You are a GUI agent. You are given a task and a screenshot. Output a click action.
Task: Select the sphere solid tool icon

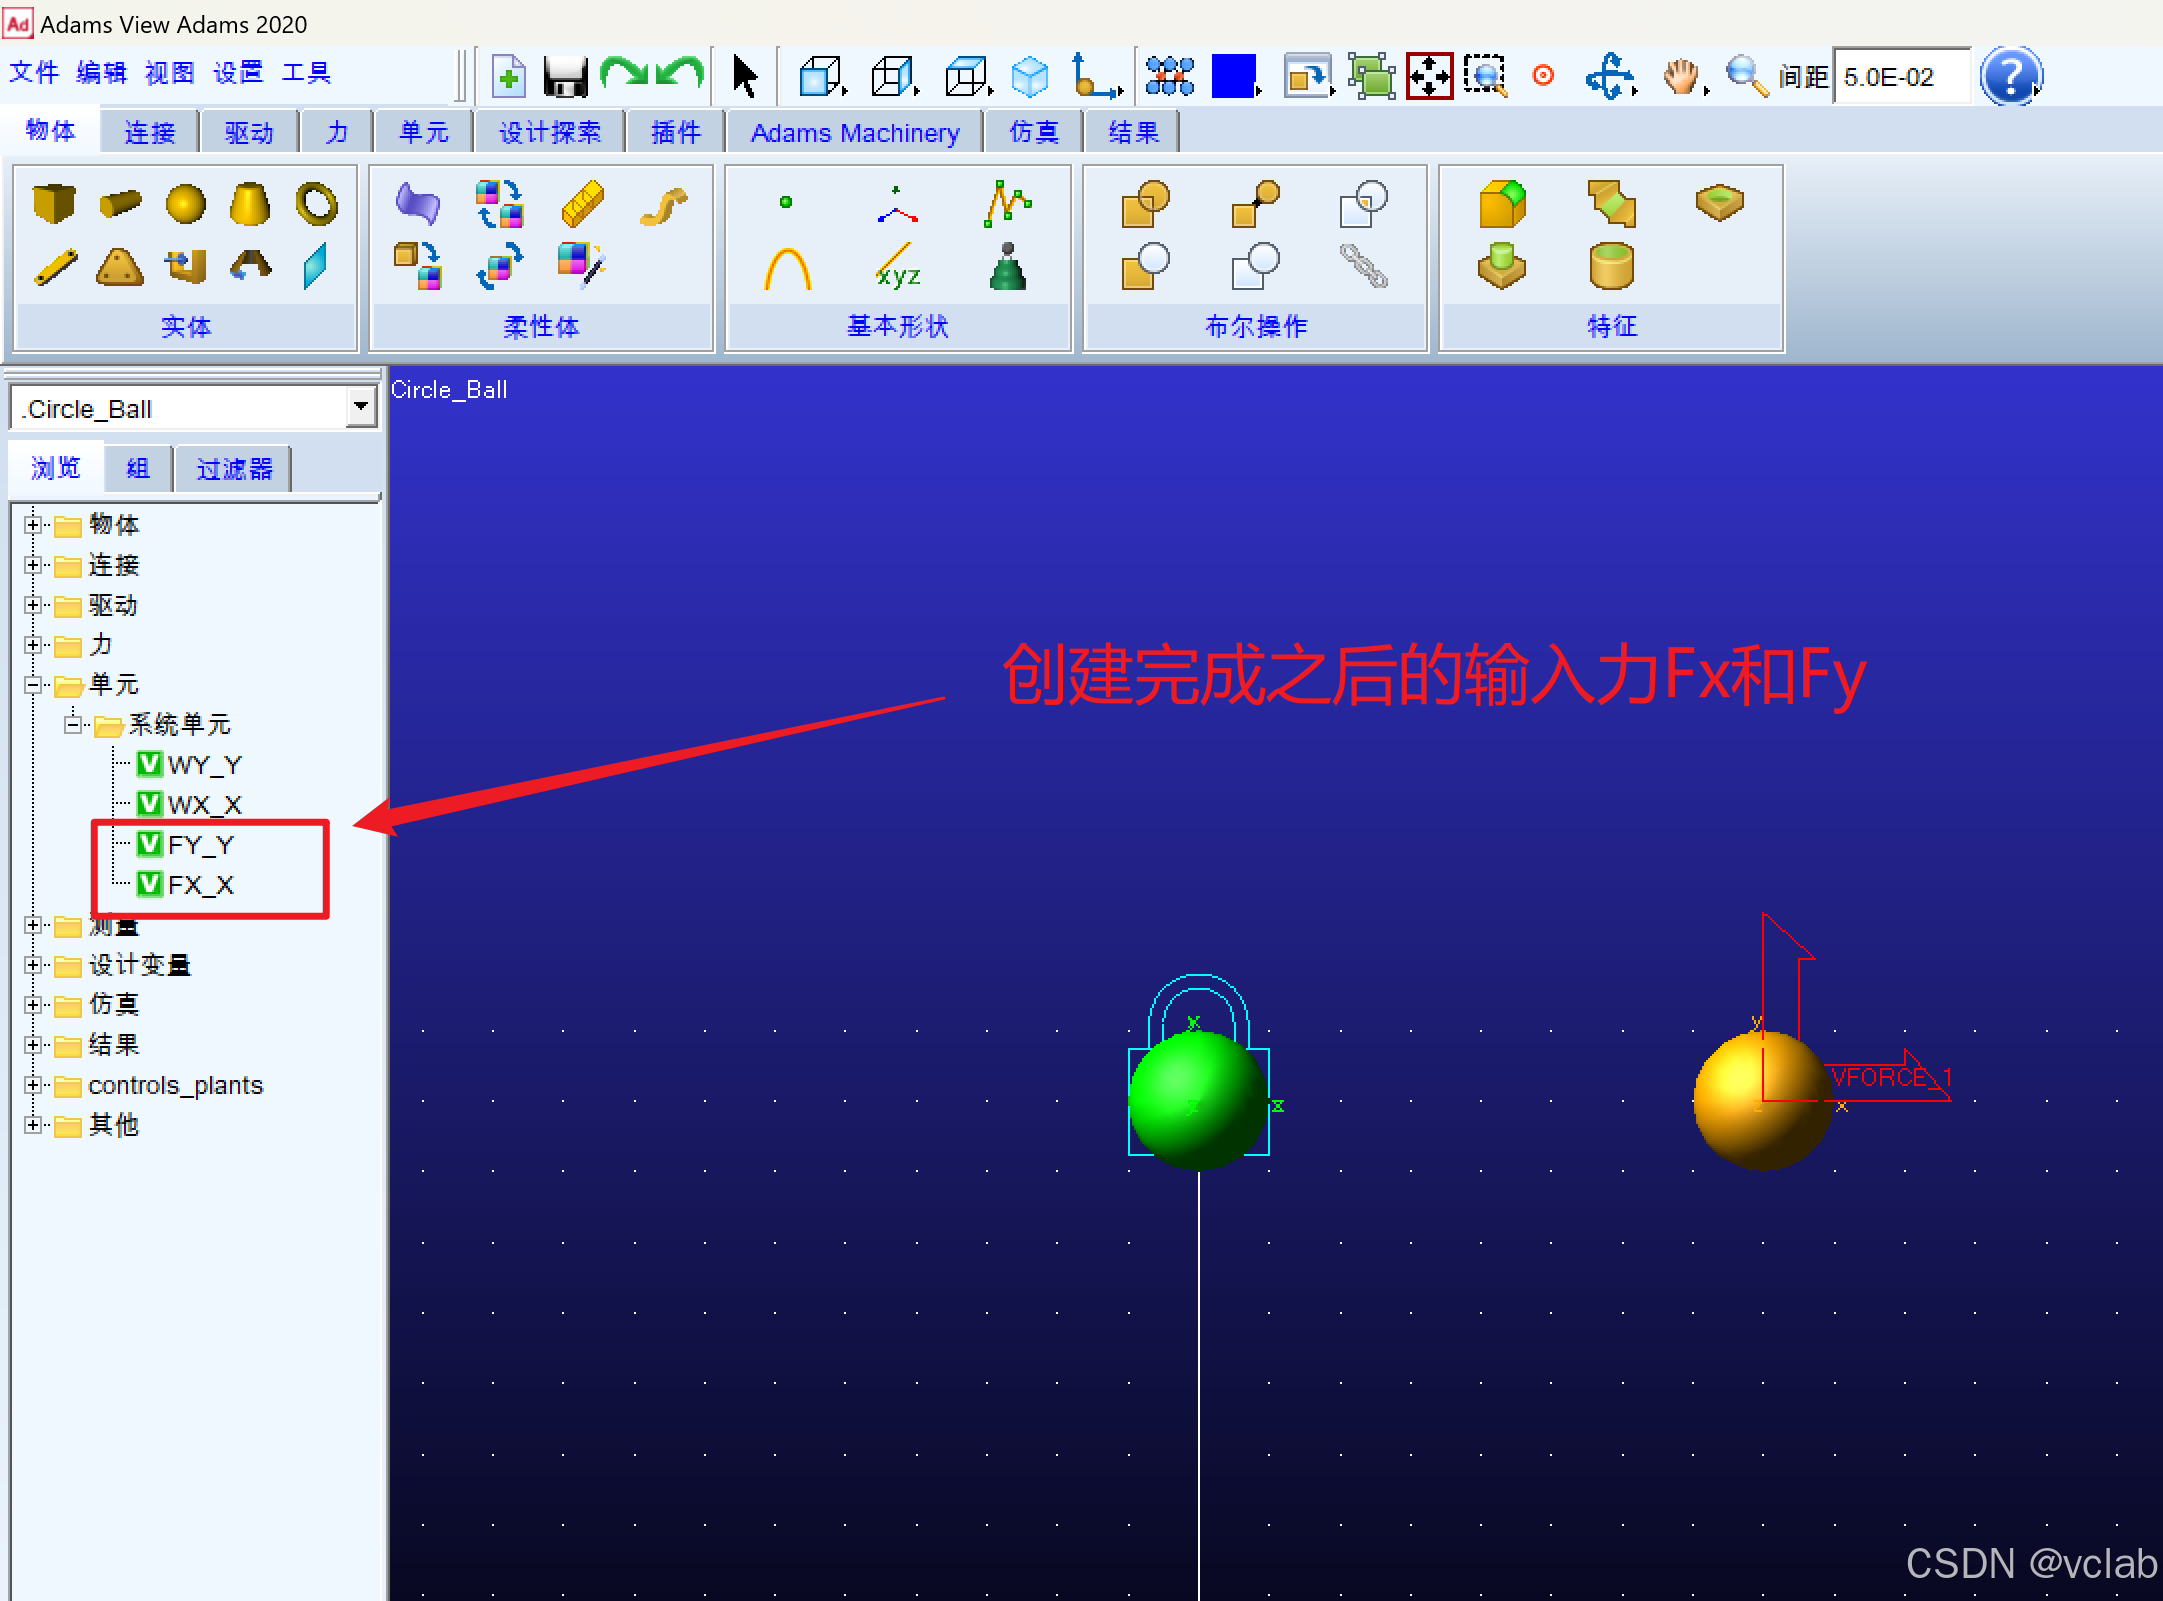(x=185, y=203)
